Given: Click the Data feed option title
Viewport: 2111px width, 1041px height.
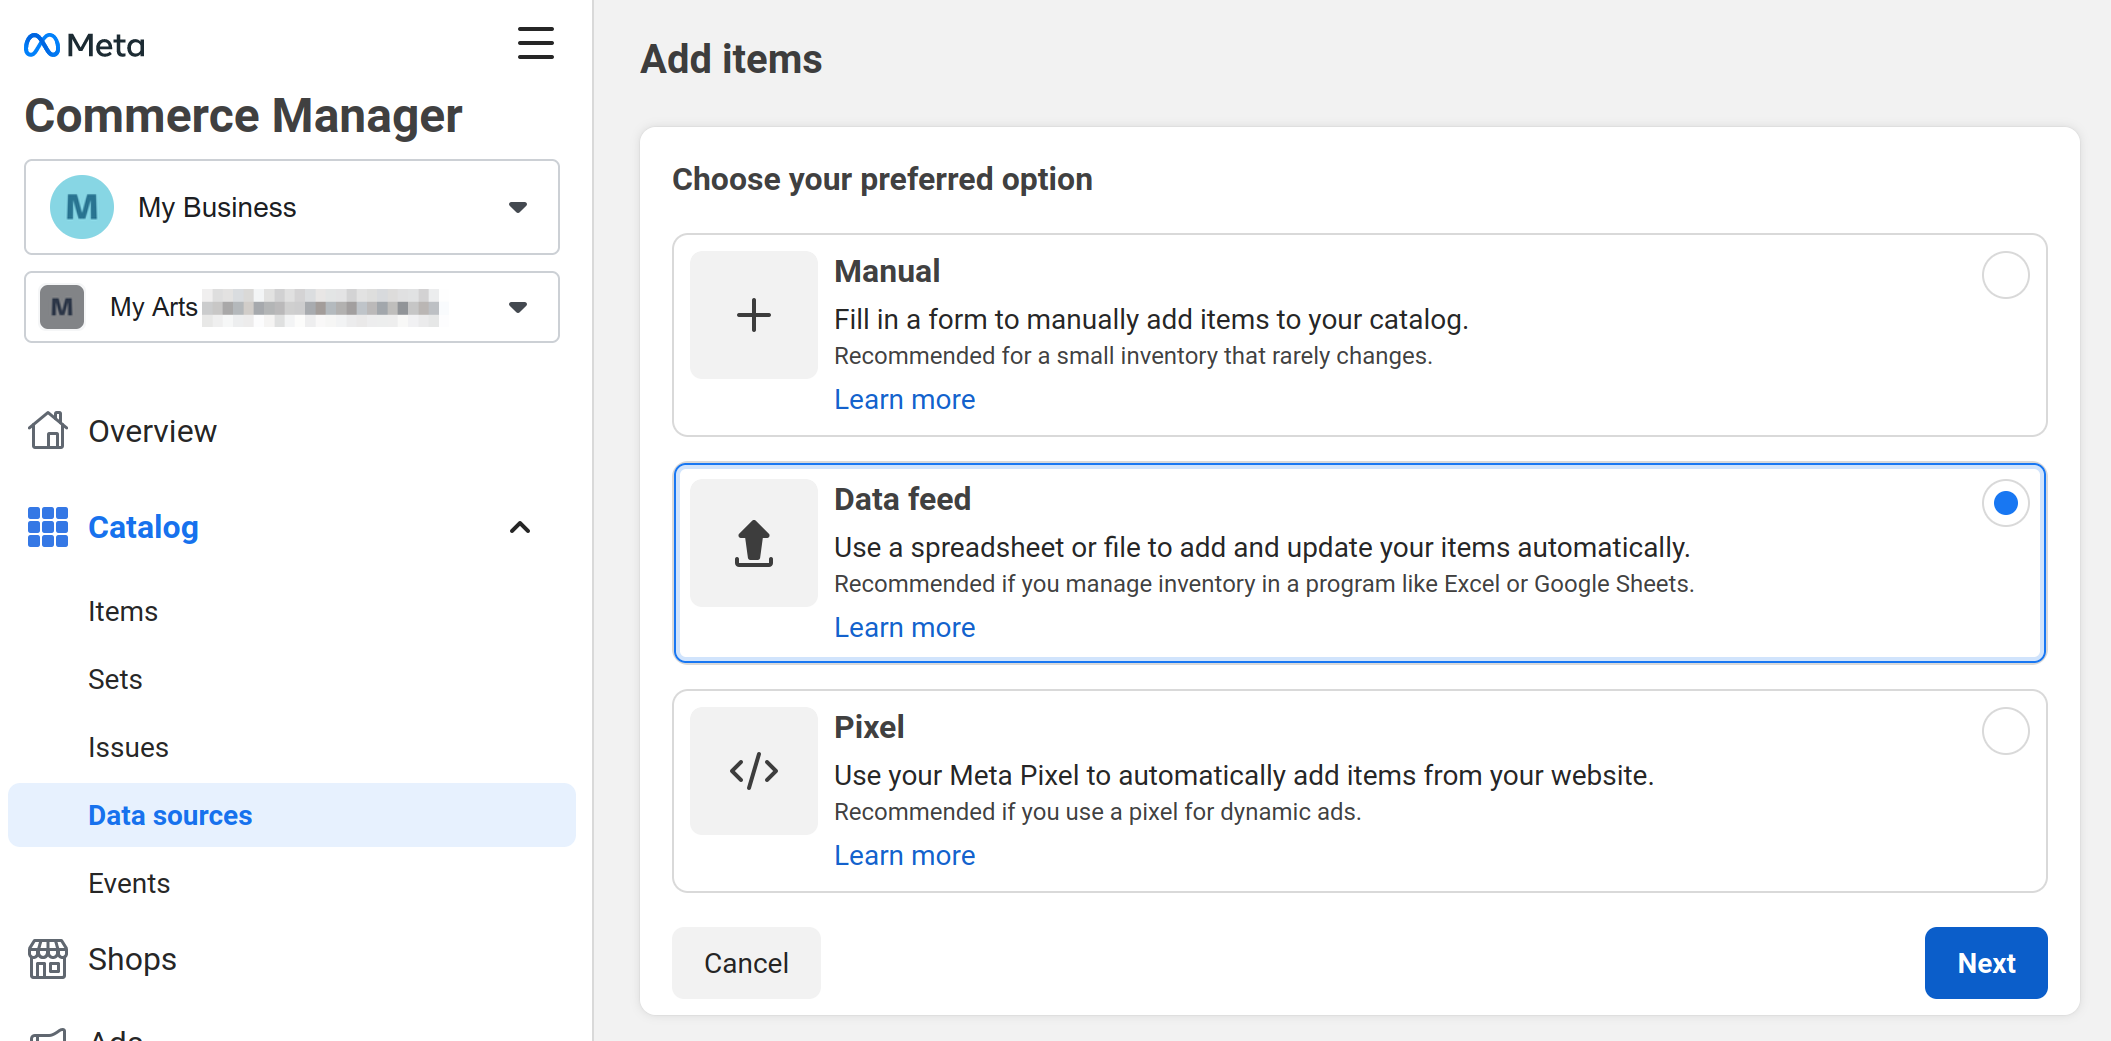Looking at the screenshot, I should pyautogui.click(x=903, y=499).
